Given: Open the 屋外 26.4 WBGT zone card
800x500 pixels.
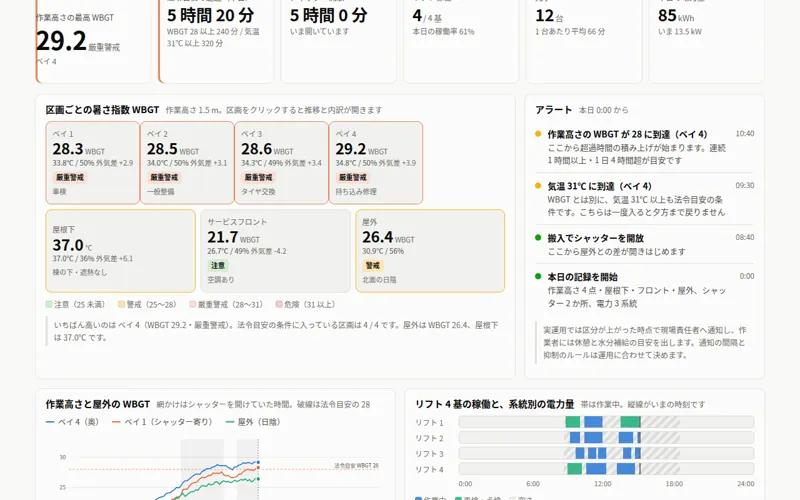Looking at the screenshot, I should click(430, 251).
